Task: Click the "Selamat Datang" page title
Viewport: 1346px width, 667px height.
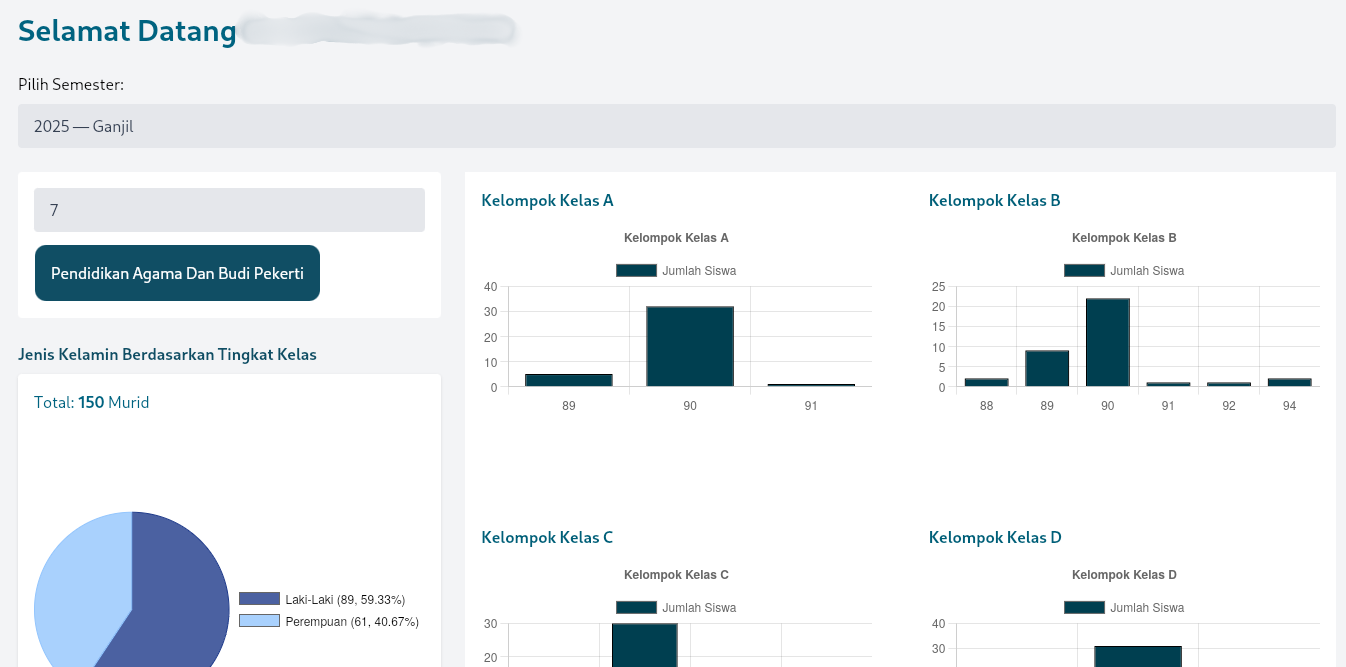Action: (127, 30)
